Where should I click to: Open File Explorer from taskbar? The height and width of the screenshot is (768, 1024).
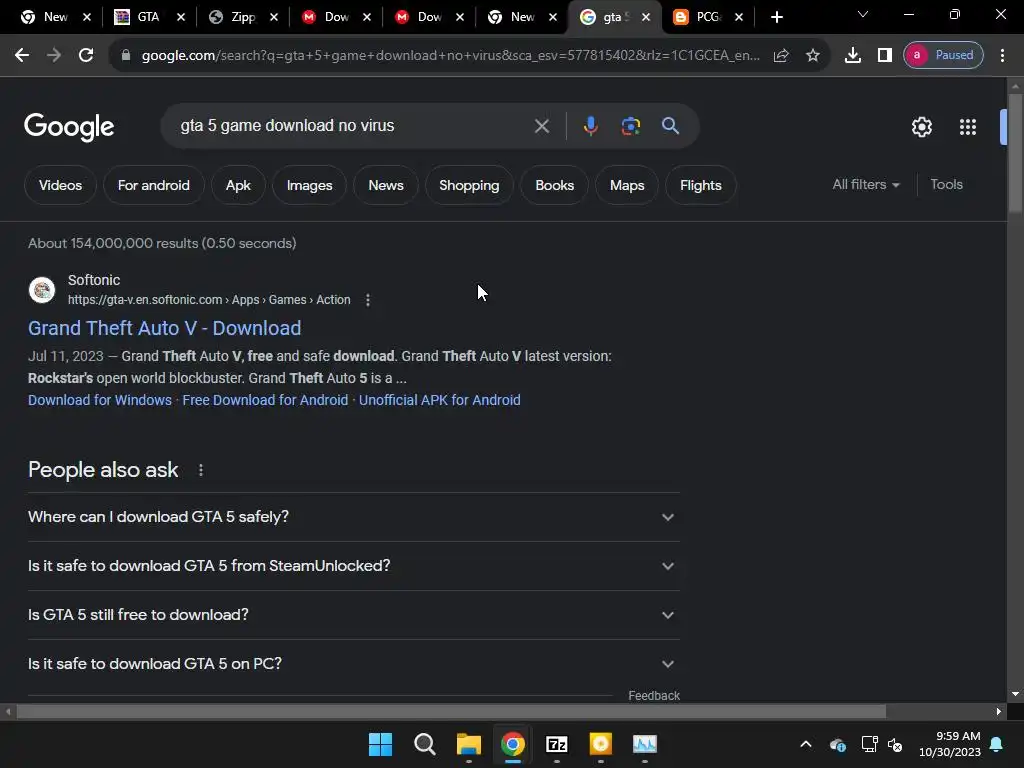point(468,744)
